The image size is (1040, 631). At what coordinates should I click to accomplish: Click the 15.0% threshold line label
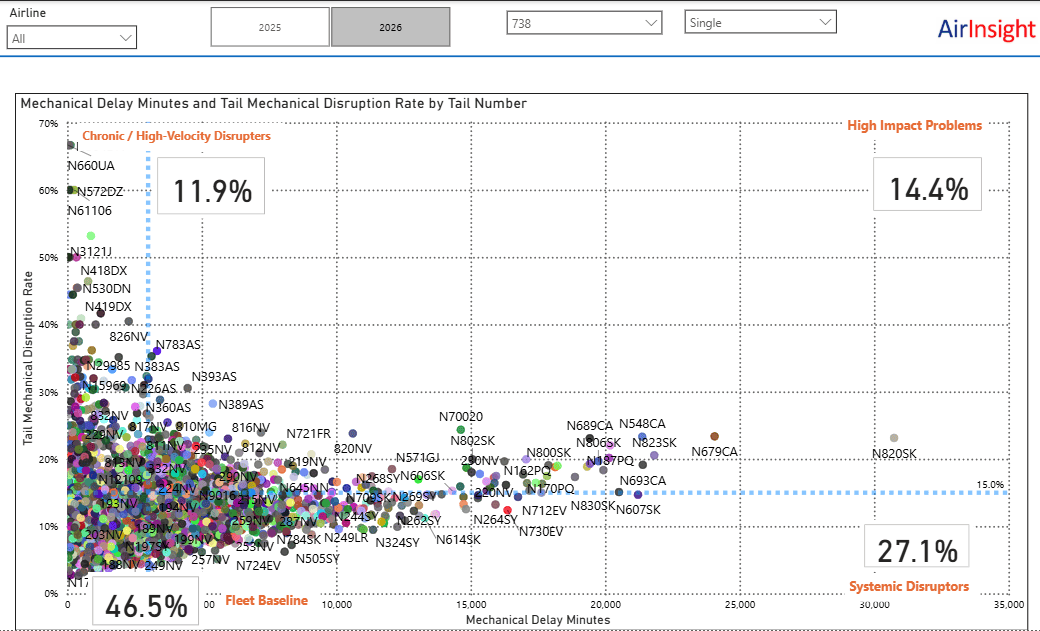(990, 485)
